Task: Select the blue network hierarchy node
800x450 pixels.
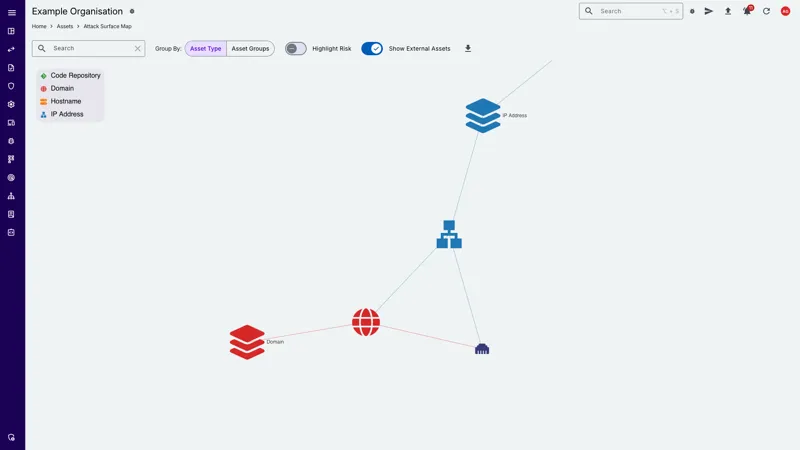Action: click(x=449, y=234)
